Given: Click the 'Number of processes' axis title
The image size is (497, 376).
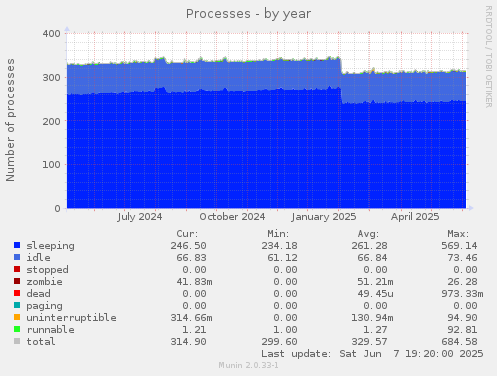Looking at the screenshot, I should [x=11, y=120].
